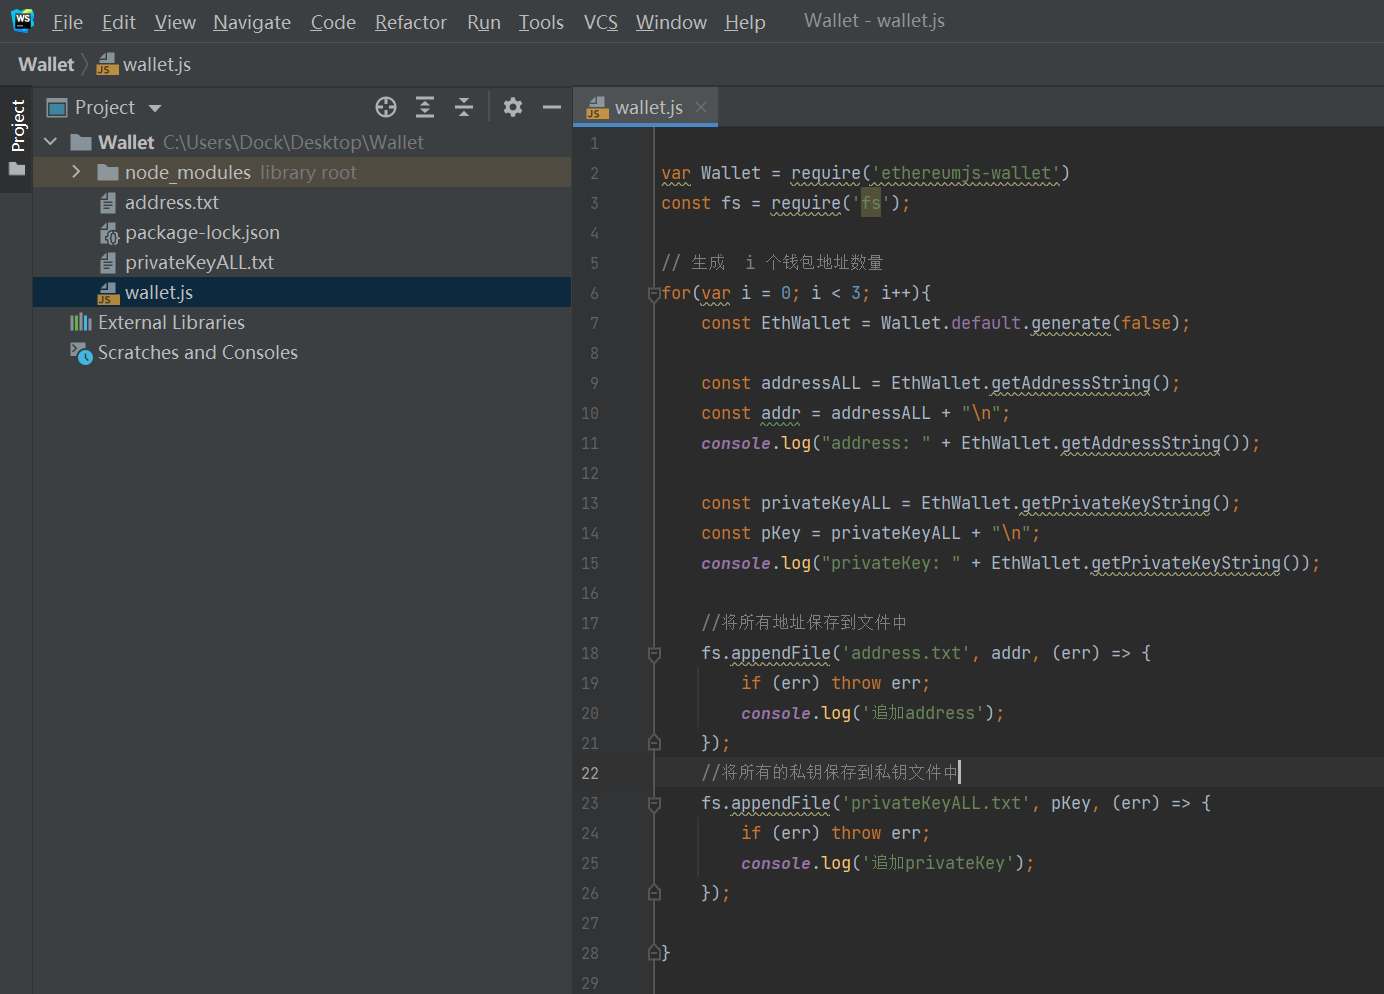Screen dimensions: 1384x994
Task: Click getPrivateKeyString on line 13
Action: click(x=1115, y=503)
